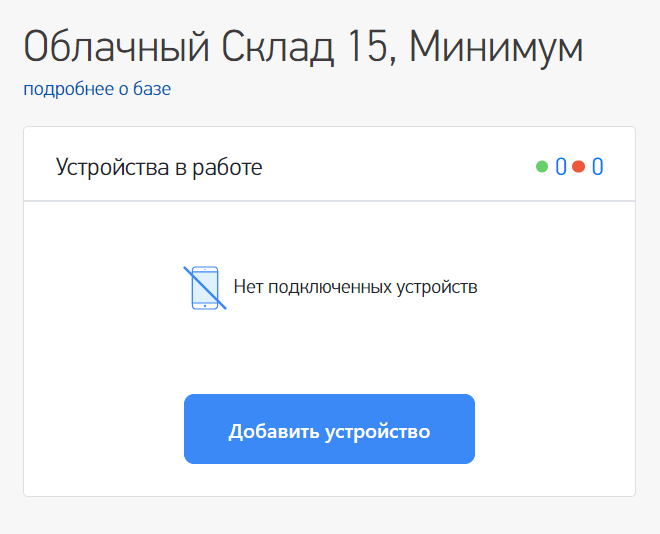Click the 'Устройства в работе' heading

tap(159, 167)
